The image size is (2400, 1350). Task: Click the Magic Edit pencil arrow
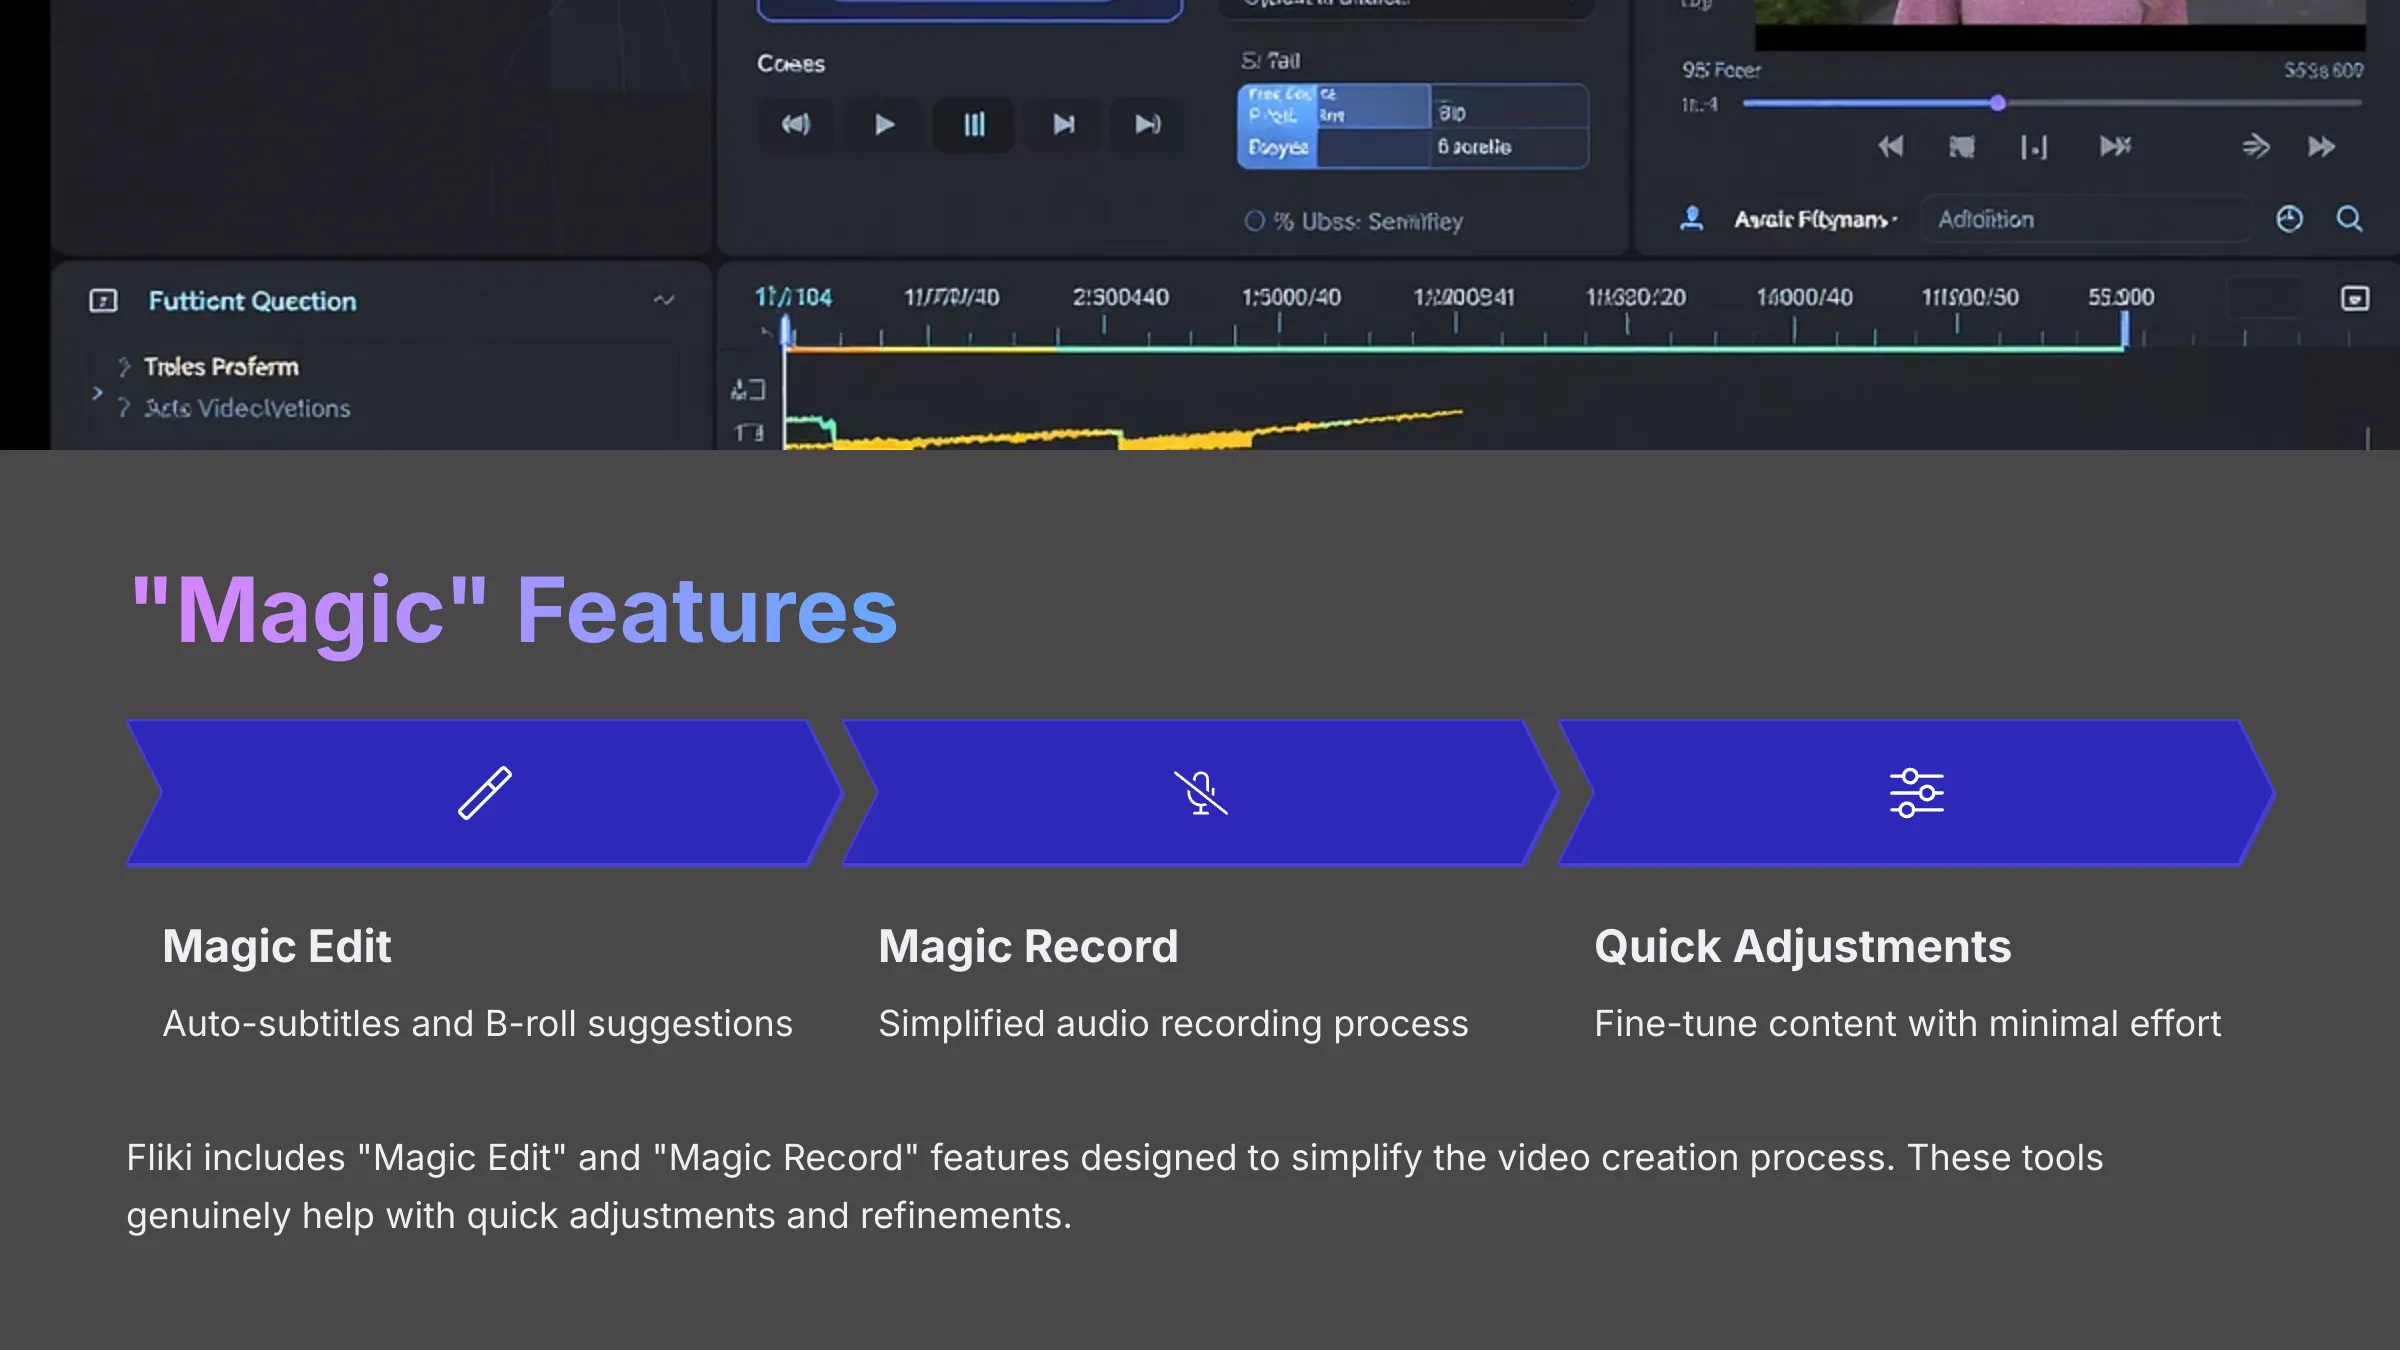pos(484,792)
